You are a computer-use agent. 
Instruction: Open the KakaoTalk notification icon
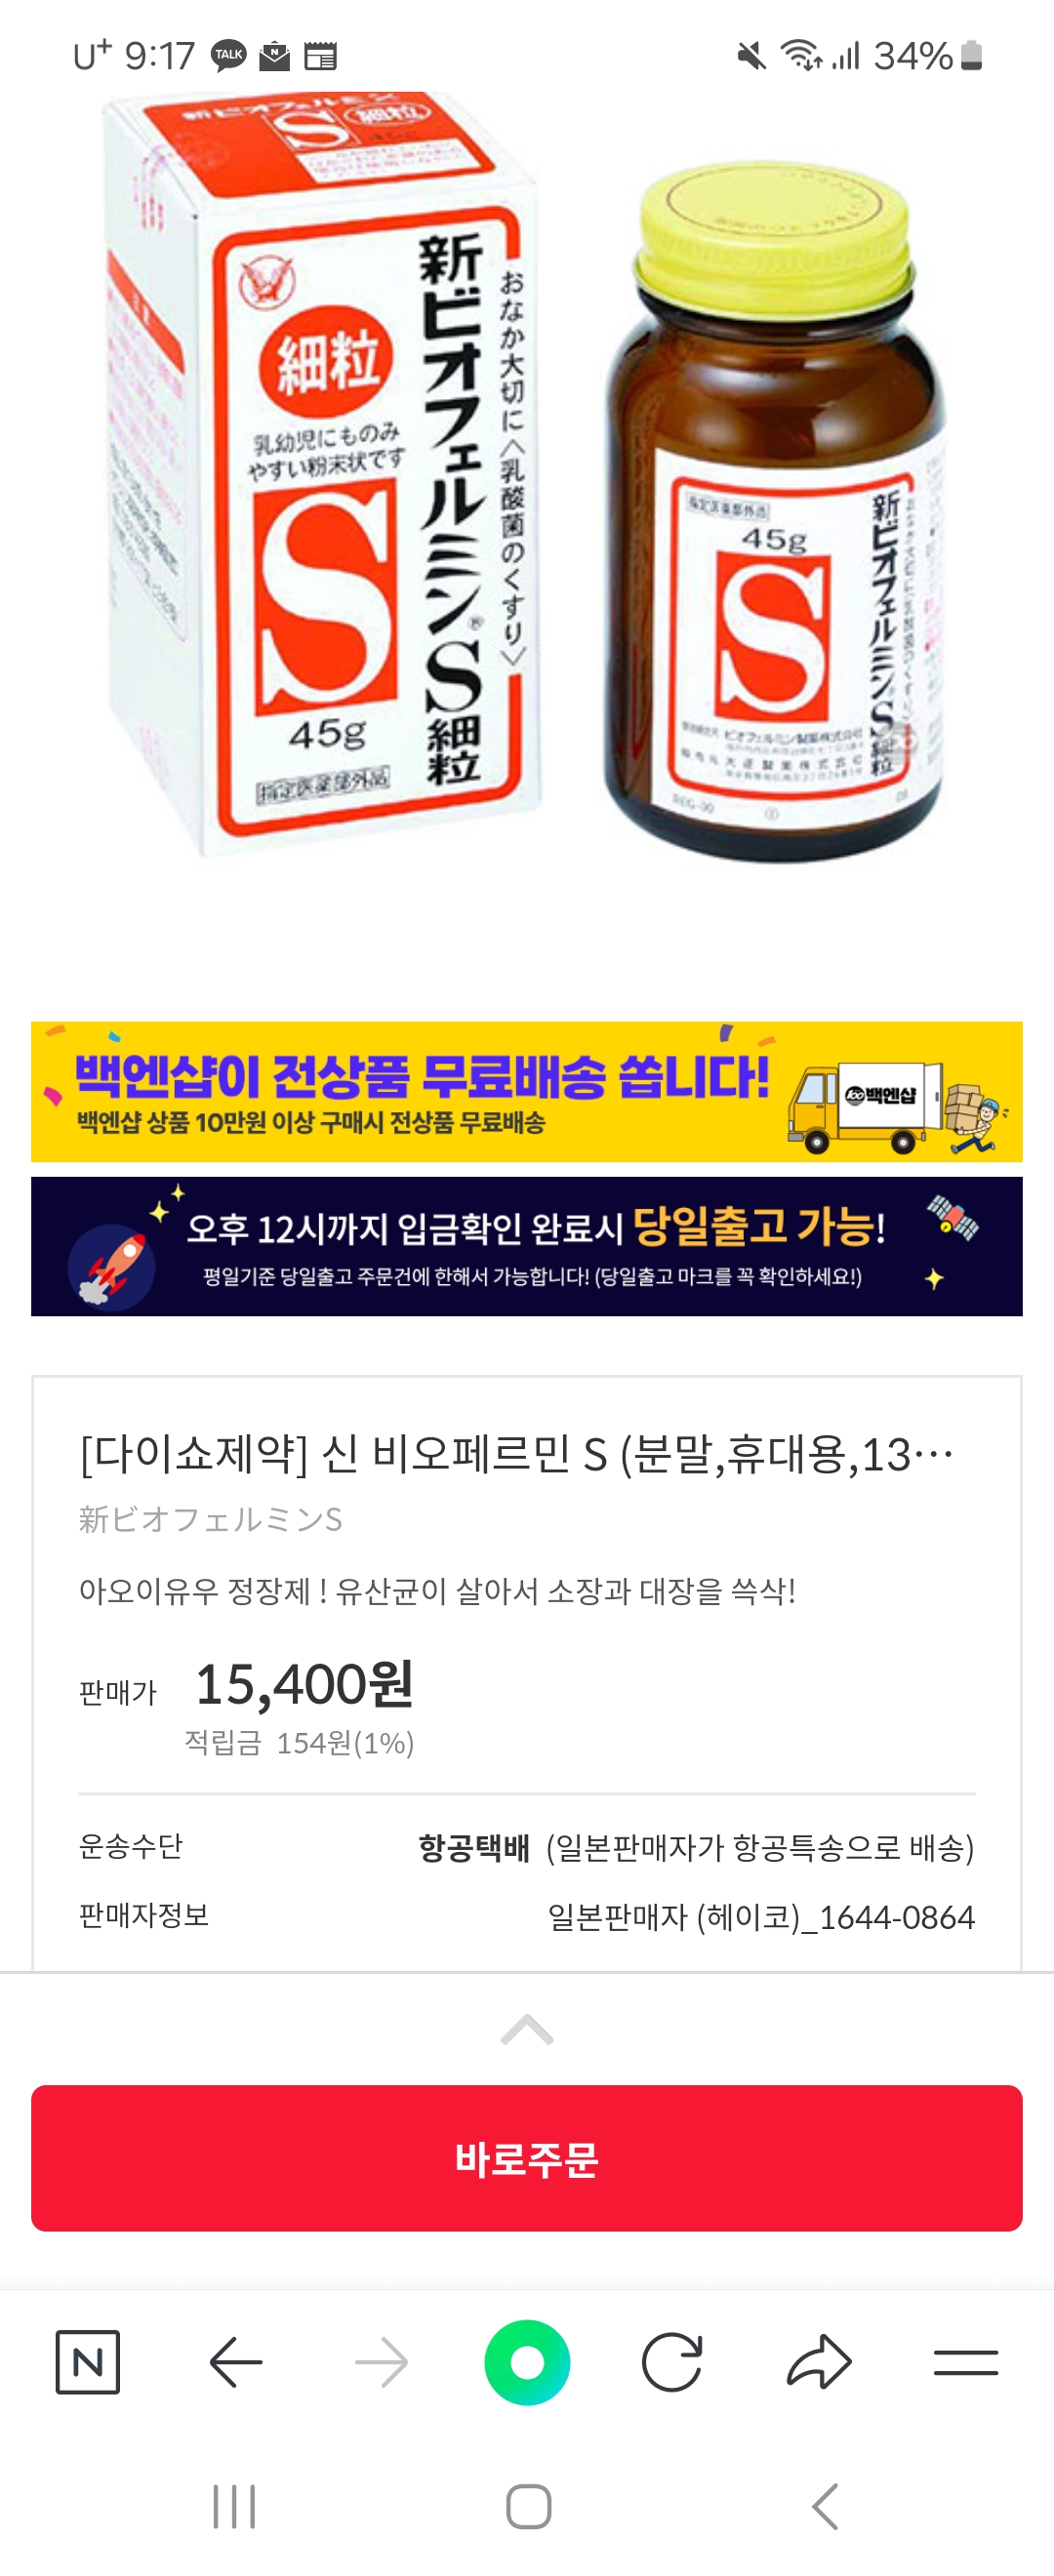228,56
